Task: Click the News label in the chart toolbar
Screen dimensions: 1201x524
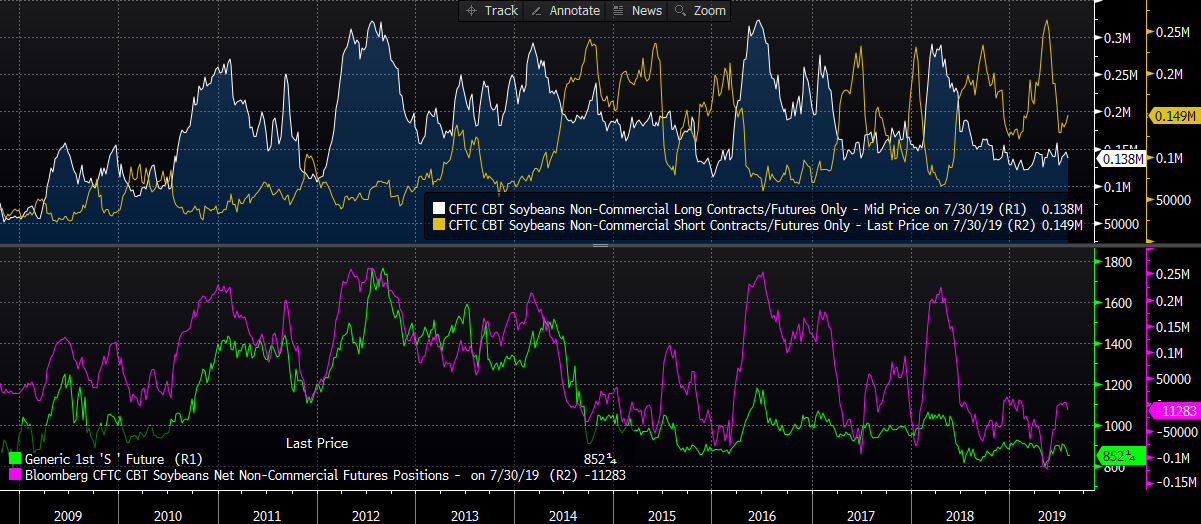Action: coord(646,10)
